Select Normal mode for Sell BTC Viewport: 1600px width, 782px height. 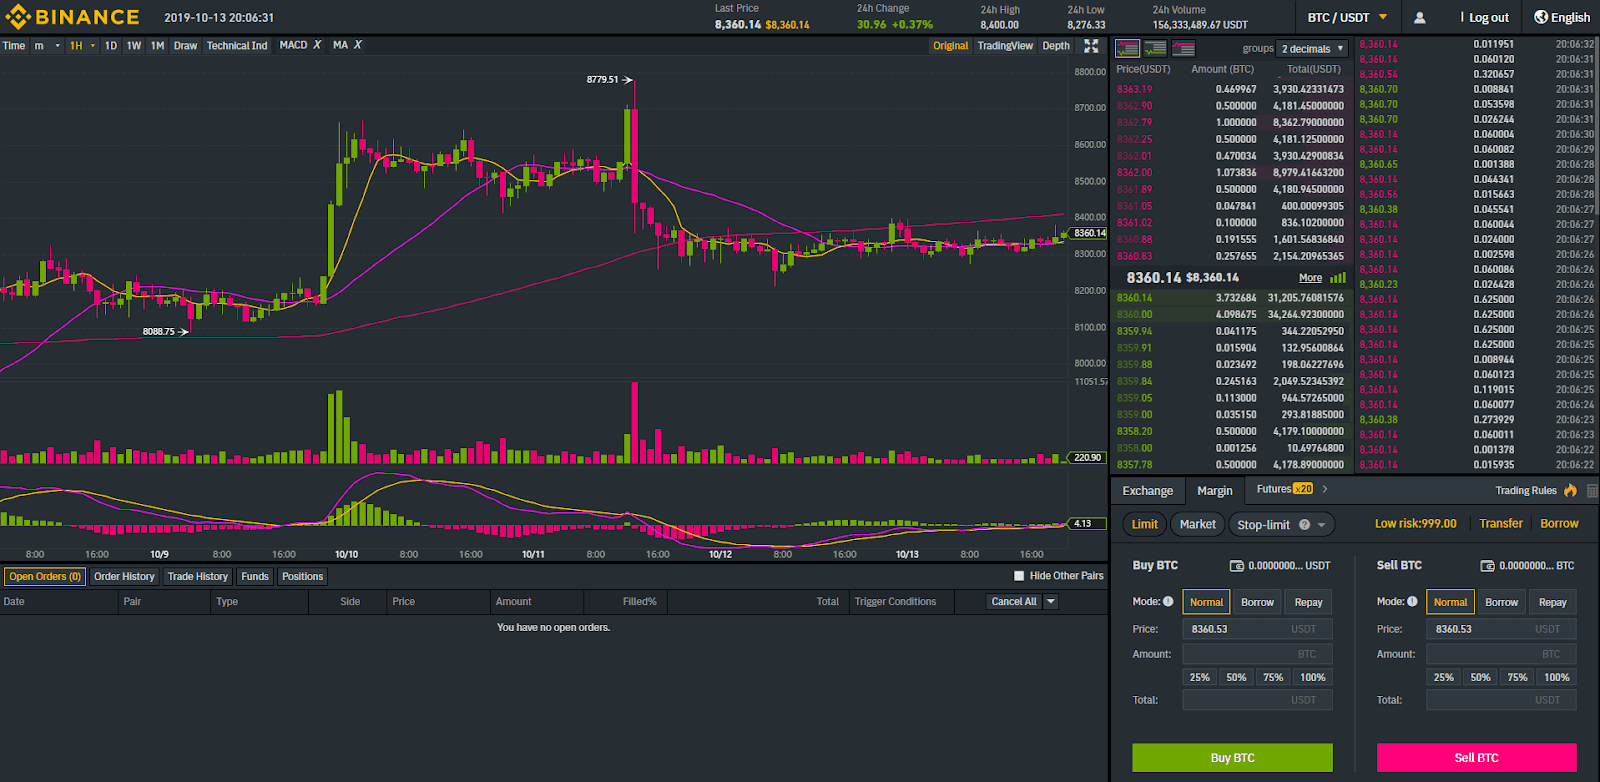point(1450,602)
